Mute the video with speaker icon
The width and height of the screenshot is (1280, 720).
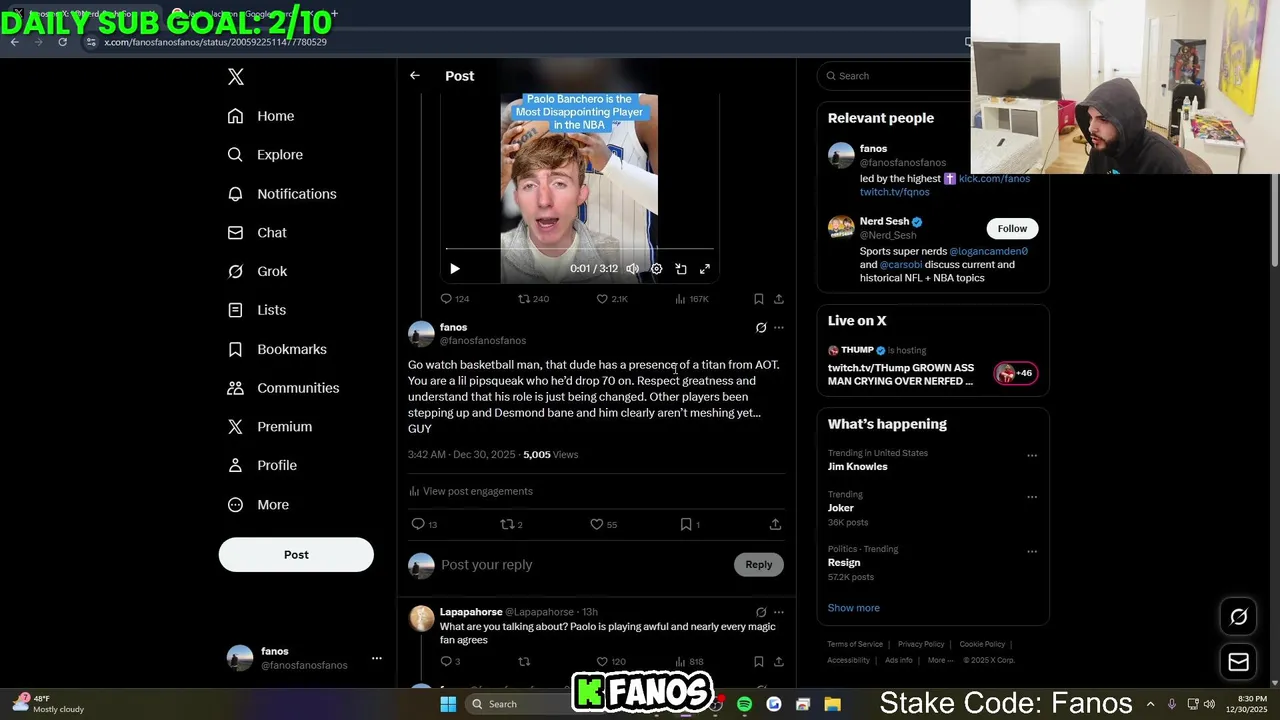[632, 269]
